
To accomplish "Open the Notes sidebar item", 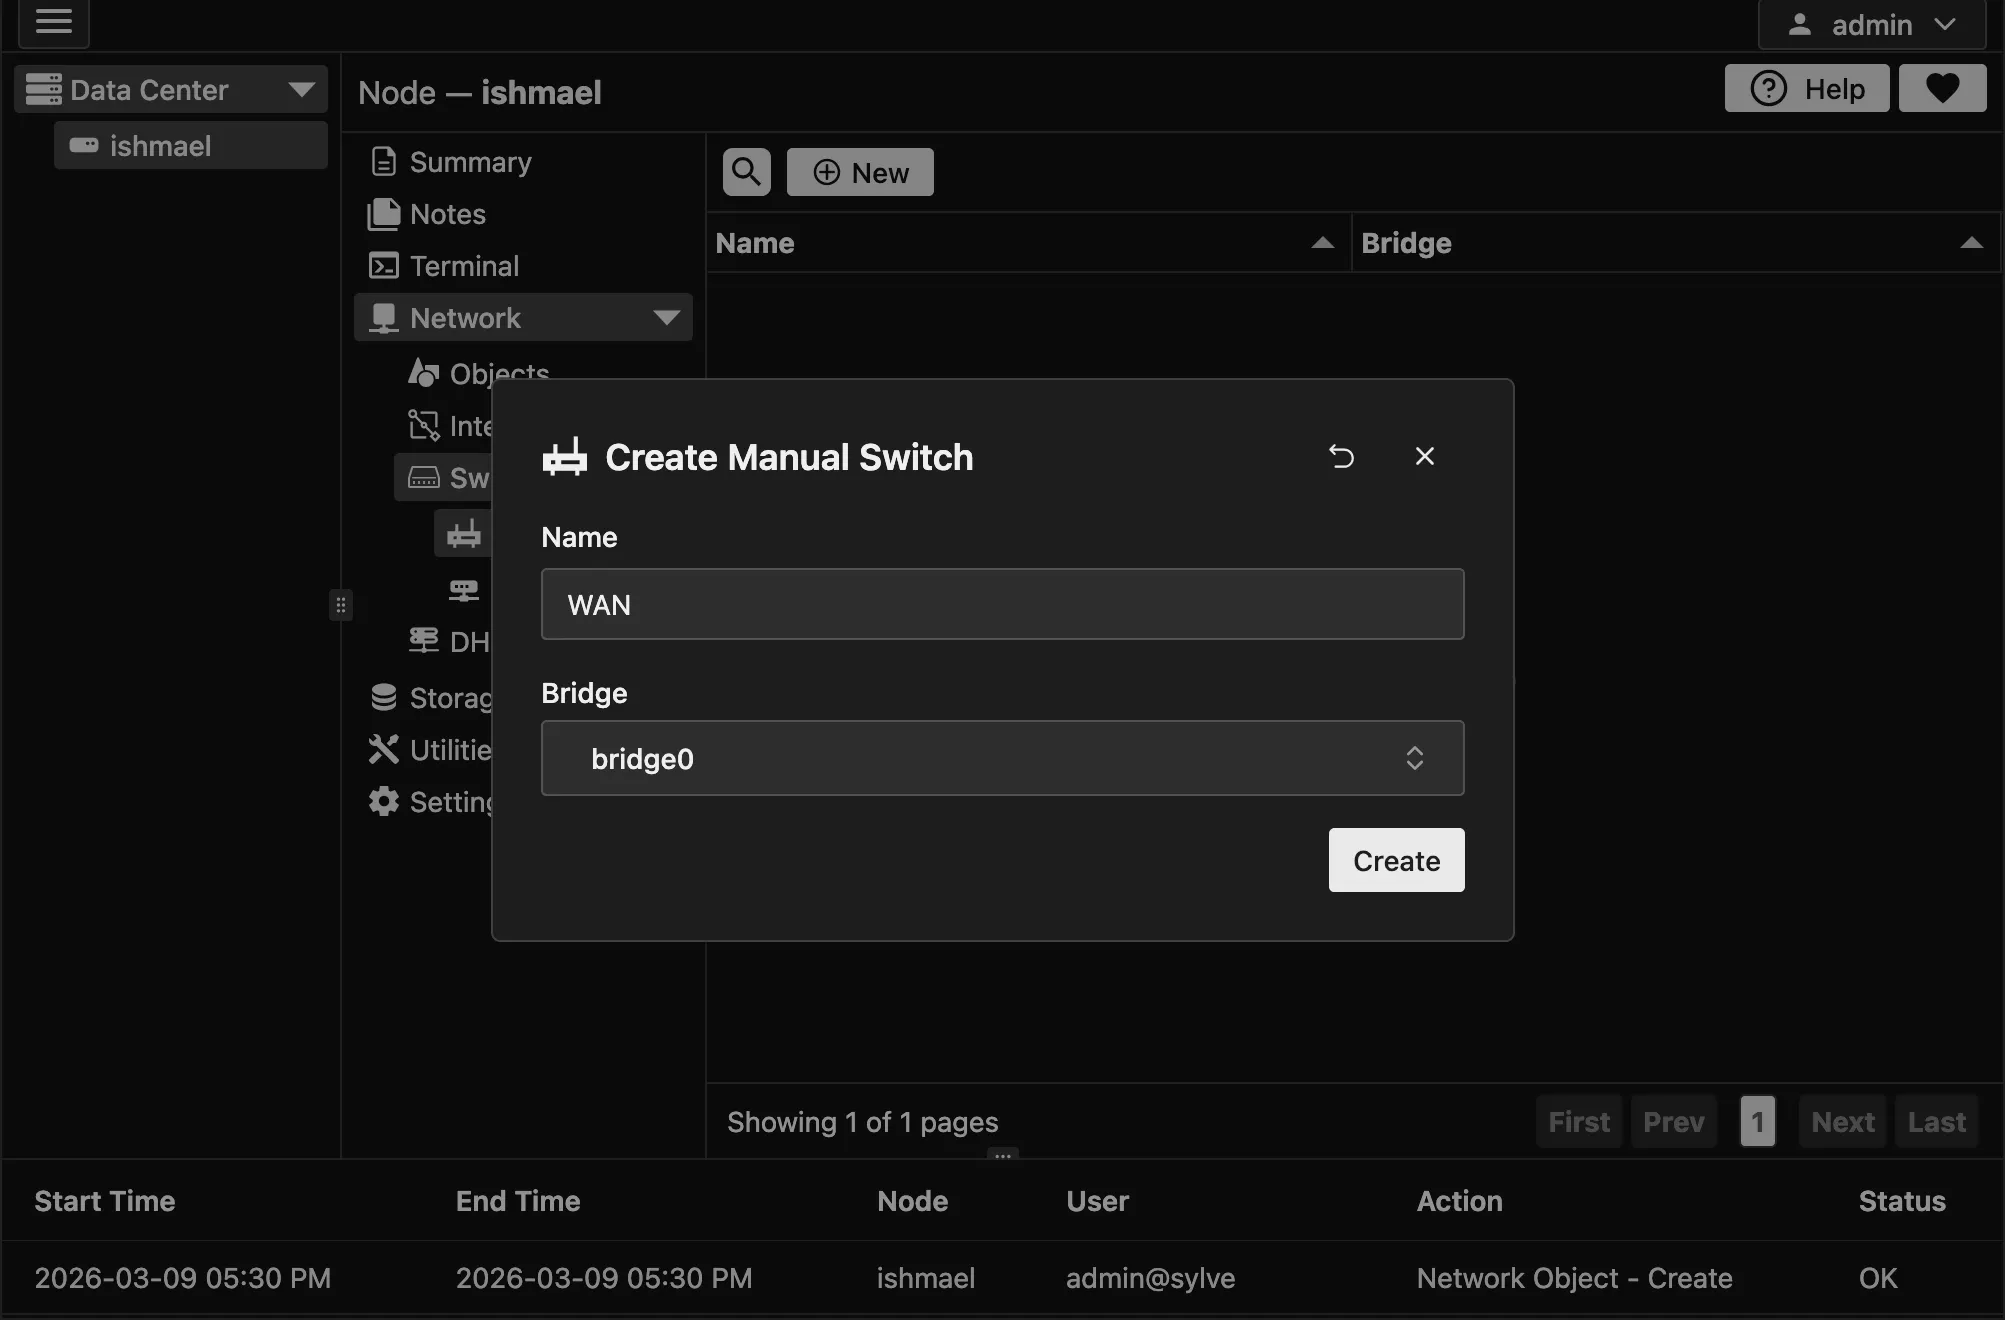I will [x=447, y=214].
